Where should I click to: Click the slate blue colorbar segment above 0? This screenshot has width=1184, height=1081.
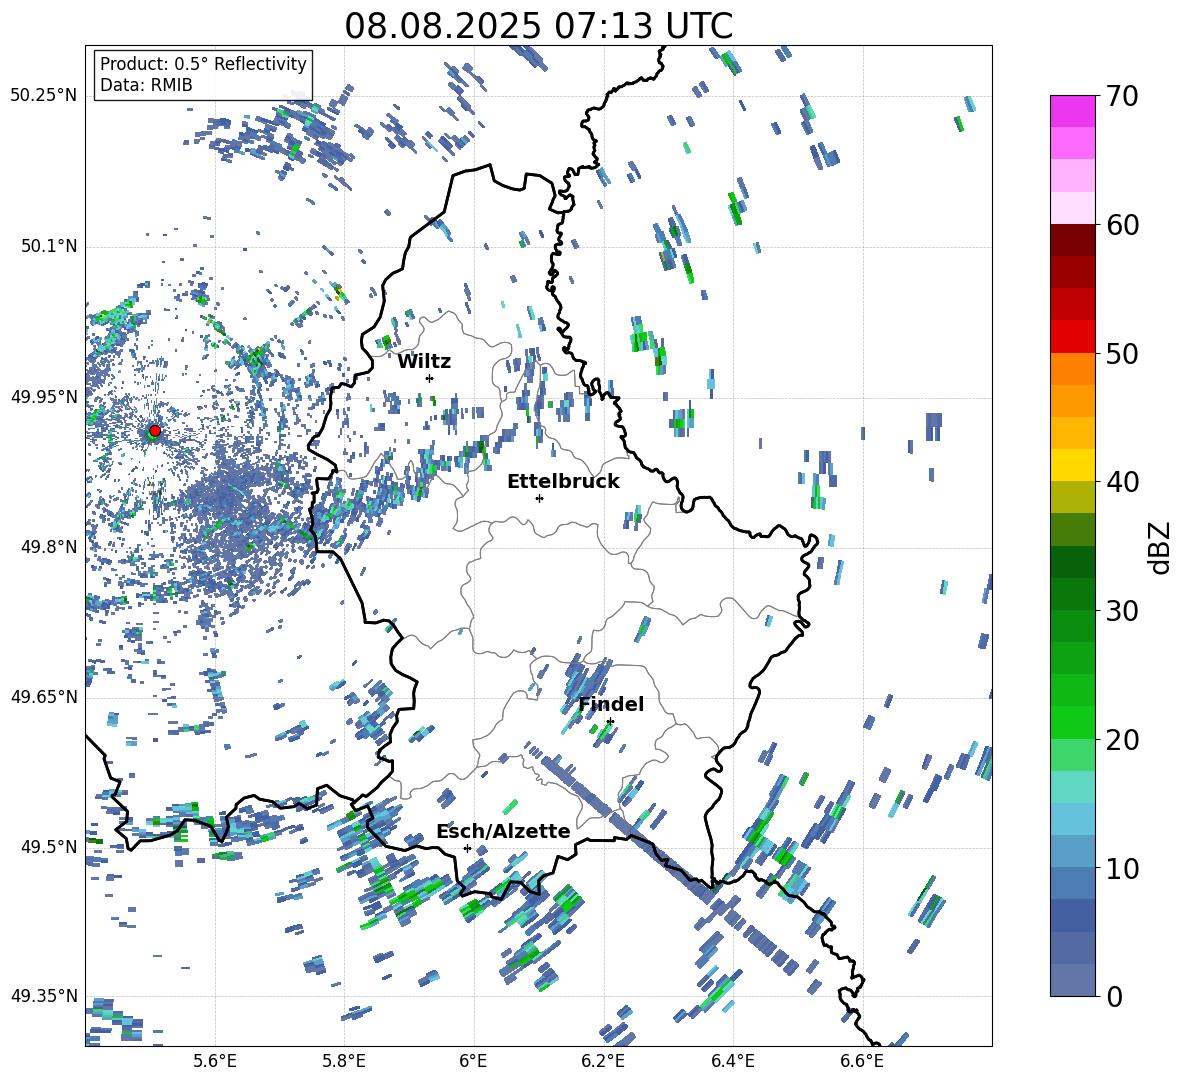coord(1072,980)
